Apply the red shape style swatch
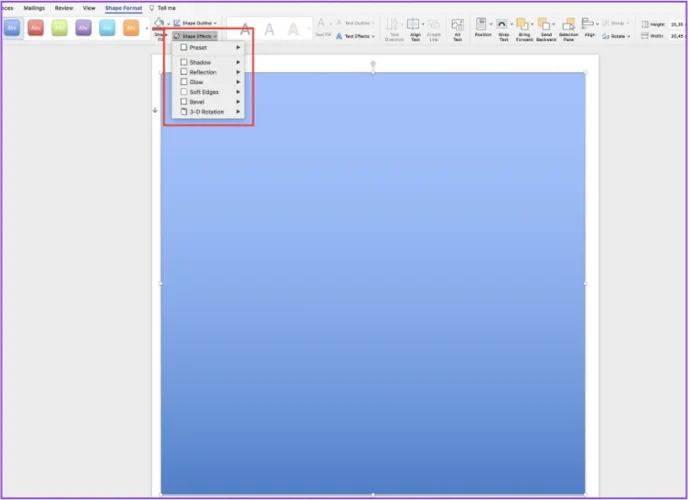690x500 pixels. coord(36,28)
